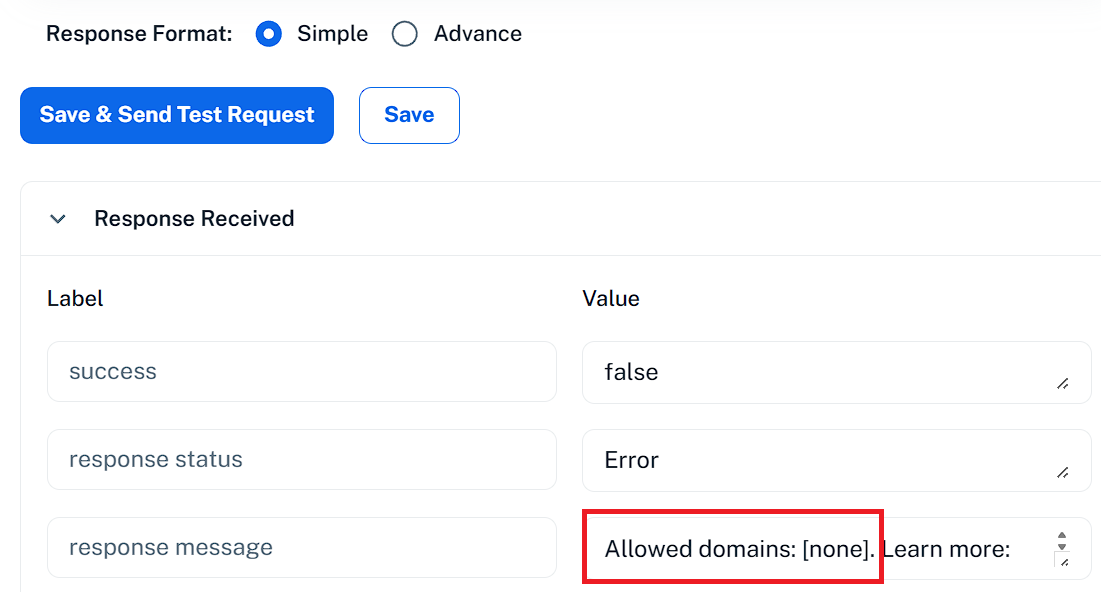
Task: Focus the success label field
Action: click(x=302, y=371)
